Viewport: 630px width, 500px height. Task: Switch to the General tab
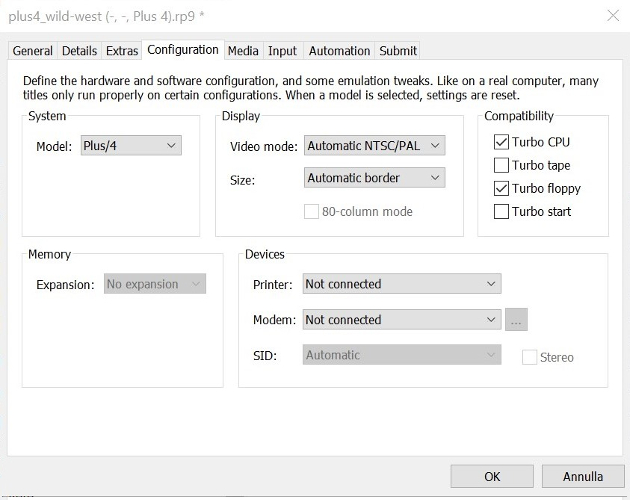33,51
